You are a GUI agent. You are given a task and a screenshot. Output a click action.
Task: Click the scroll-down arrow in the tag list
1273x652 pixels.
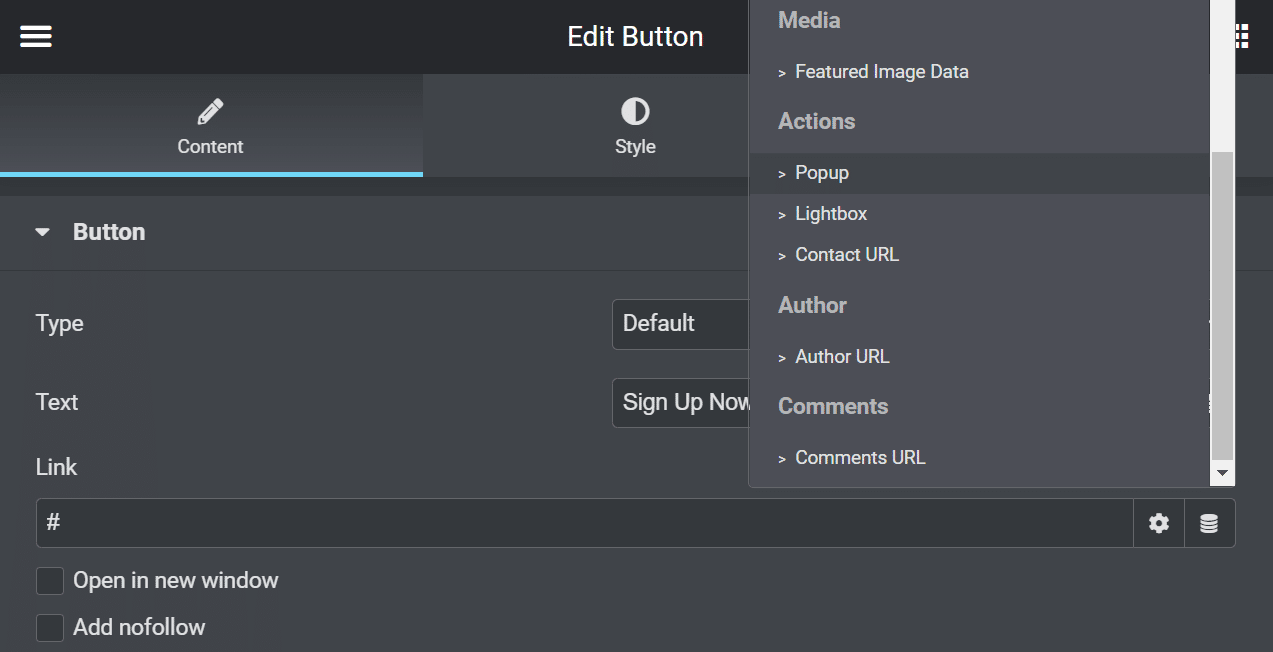(x=1222, y=473)
